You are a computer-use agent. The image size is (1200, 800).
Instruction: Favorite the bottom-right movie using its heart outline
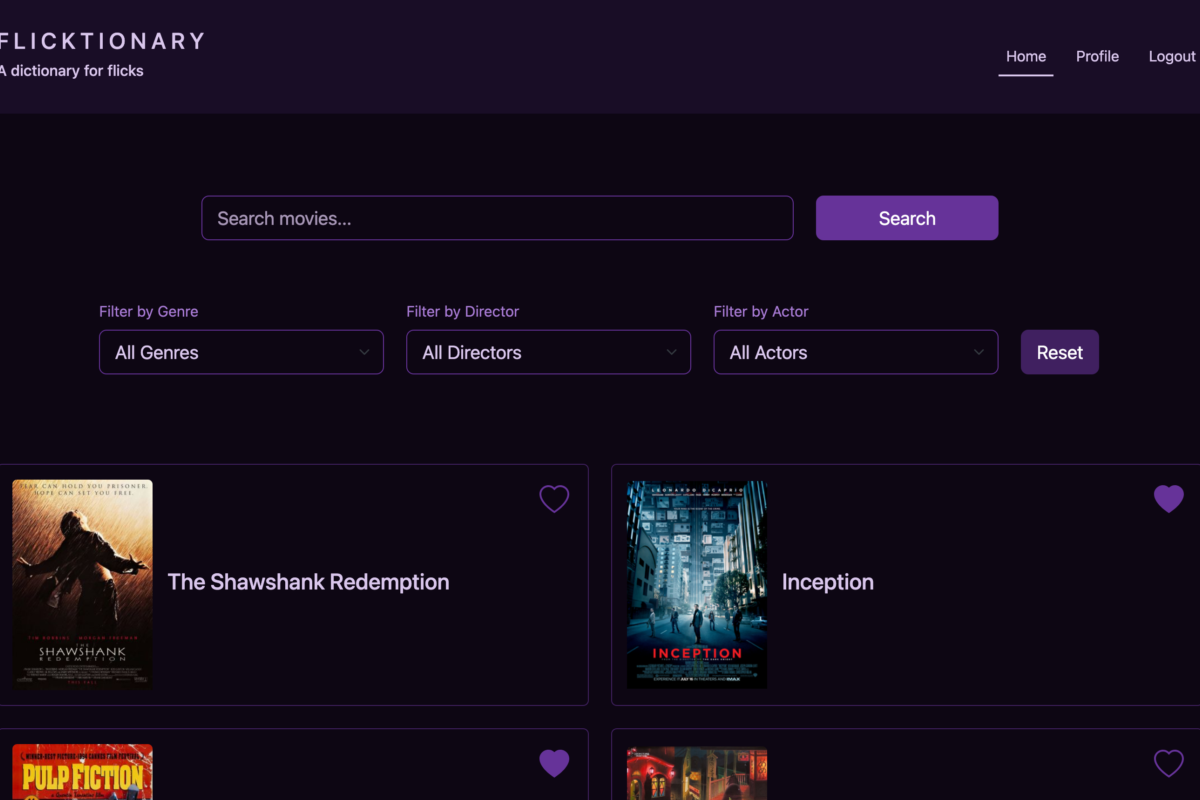click(1168, 763)
